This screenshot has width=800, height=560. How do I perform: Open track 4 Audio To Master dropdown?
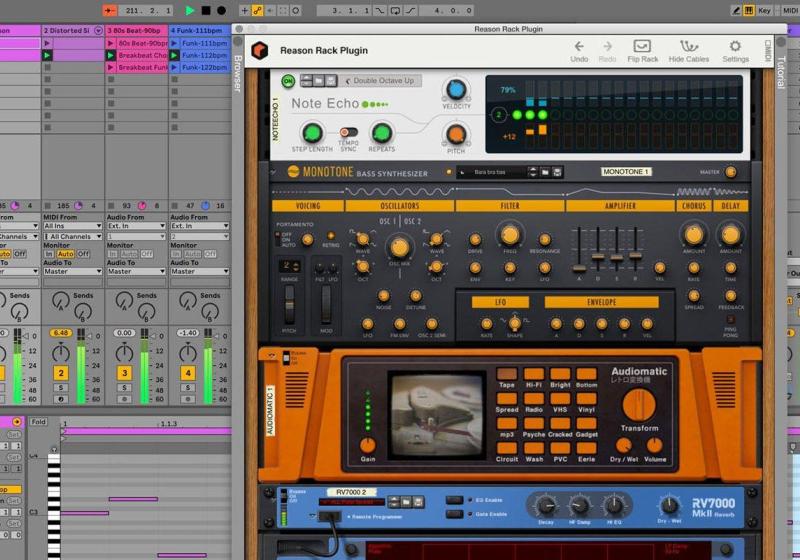(x=199, y=271)
